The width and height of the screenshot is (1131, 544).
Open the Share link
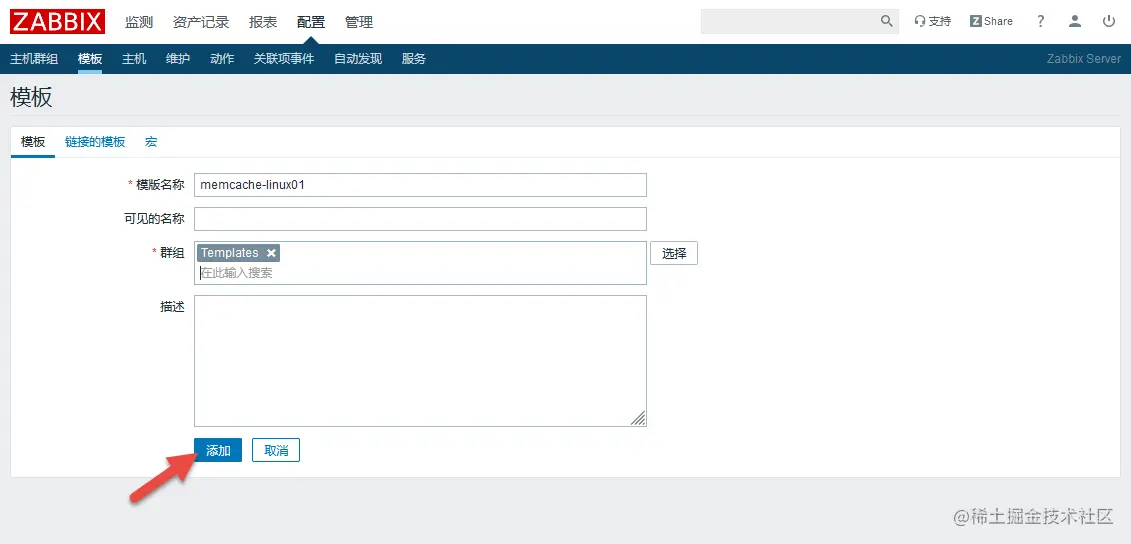pos(992,21)
